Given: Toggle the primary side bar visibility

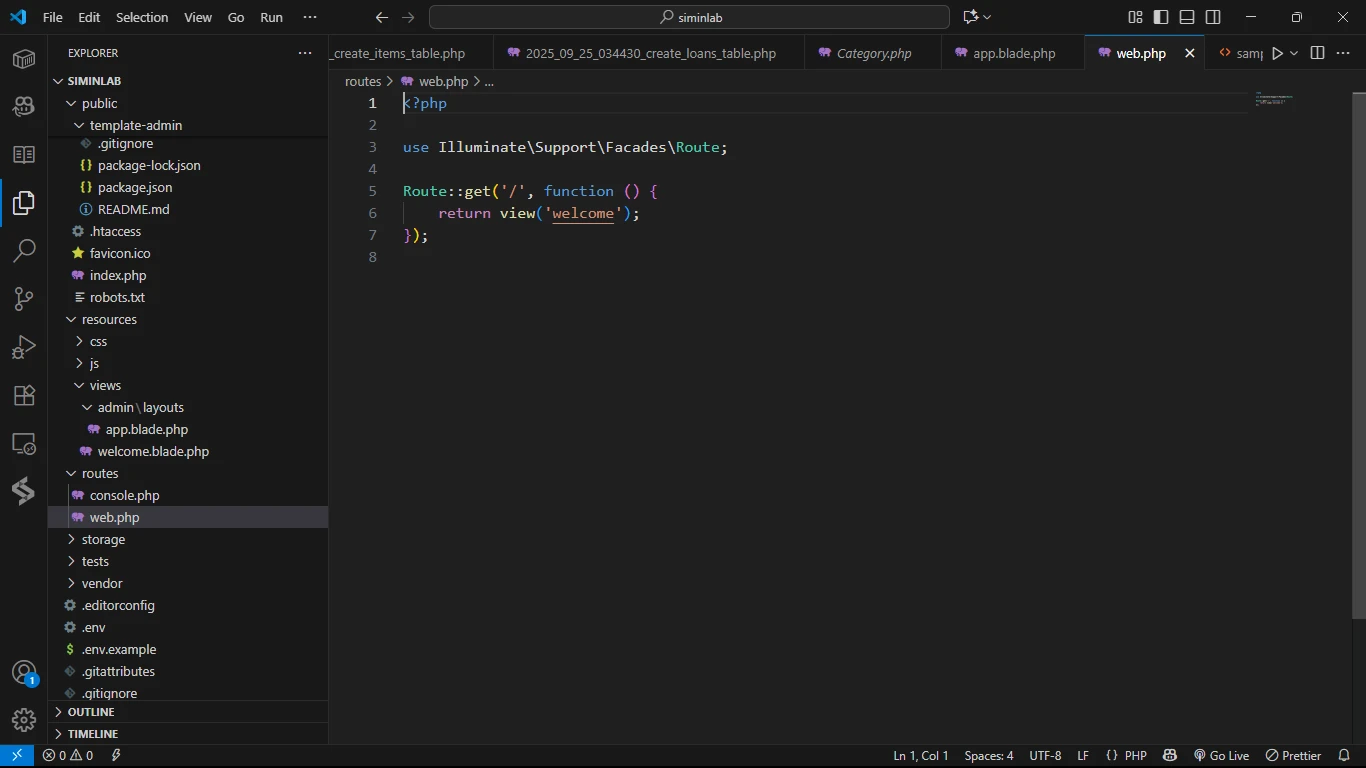Looking at the screenshot, I should pyautogui.click(x=1161, y=17).
